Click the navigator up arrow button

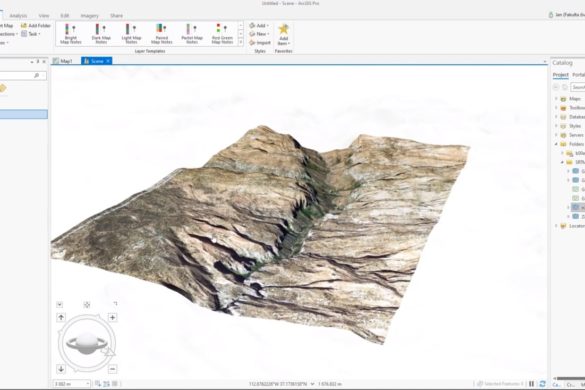61,318
